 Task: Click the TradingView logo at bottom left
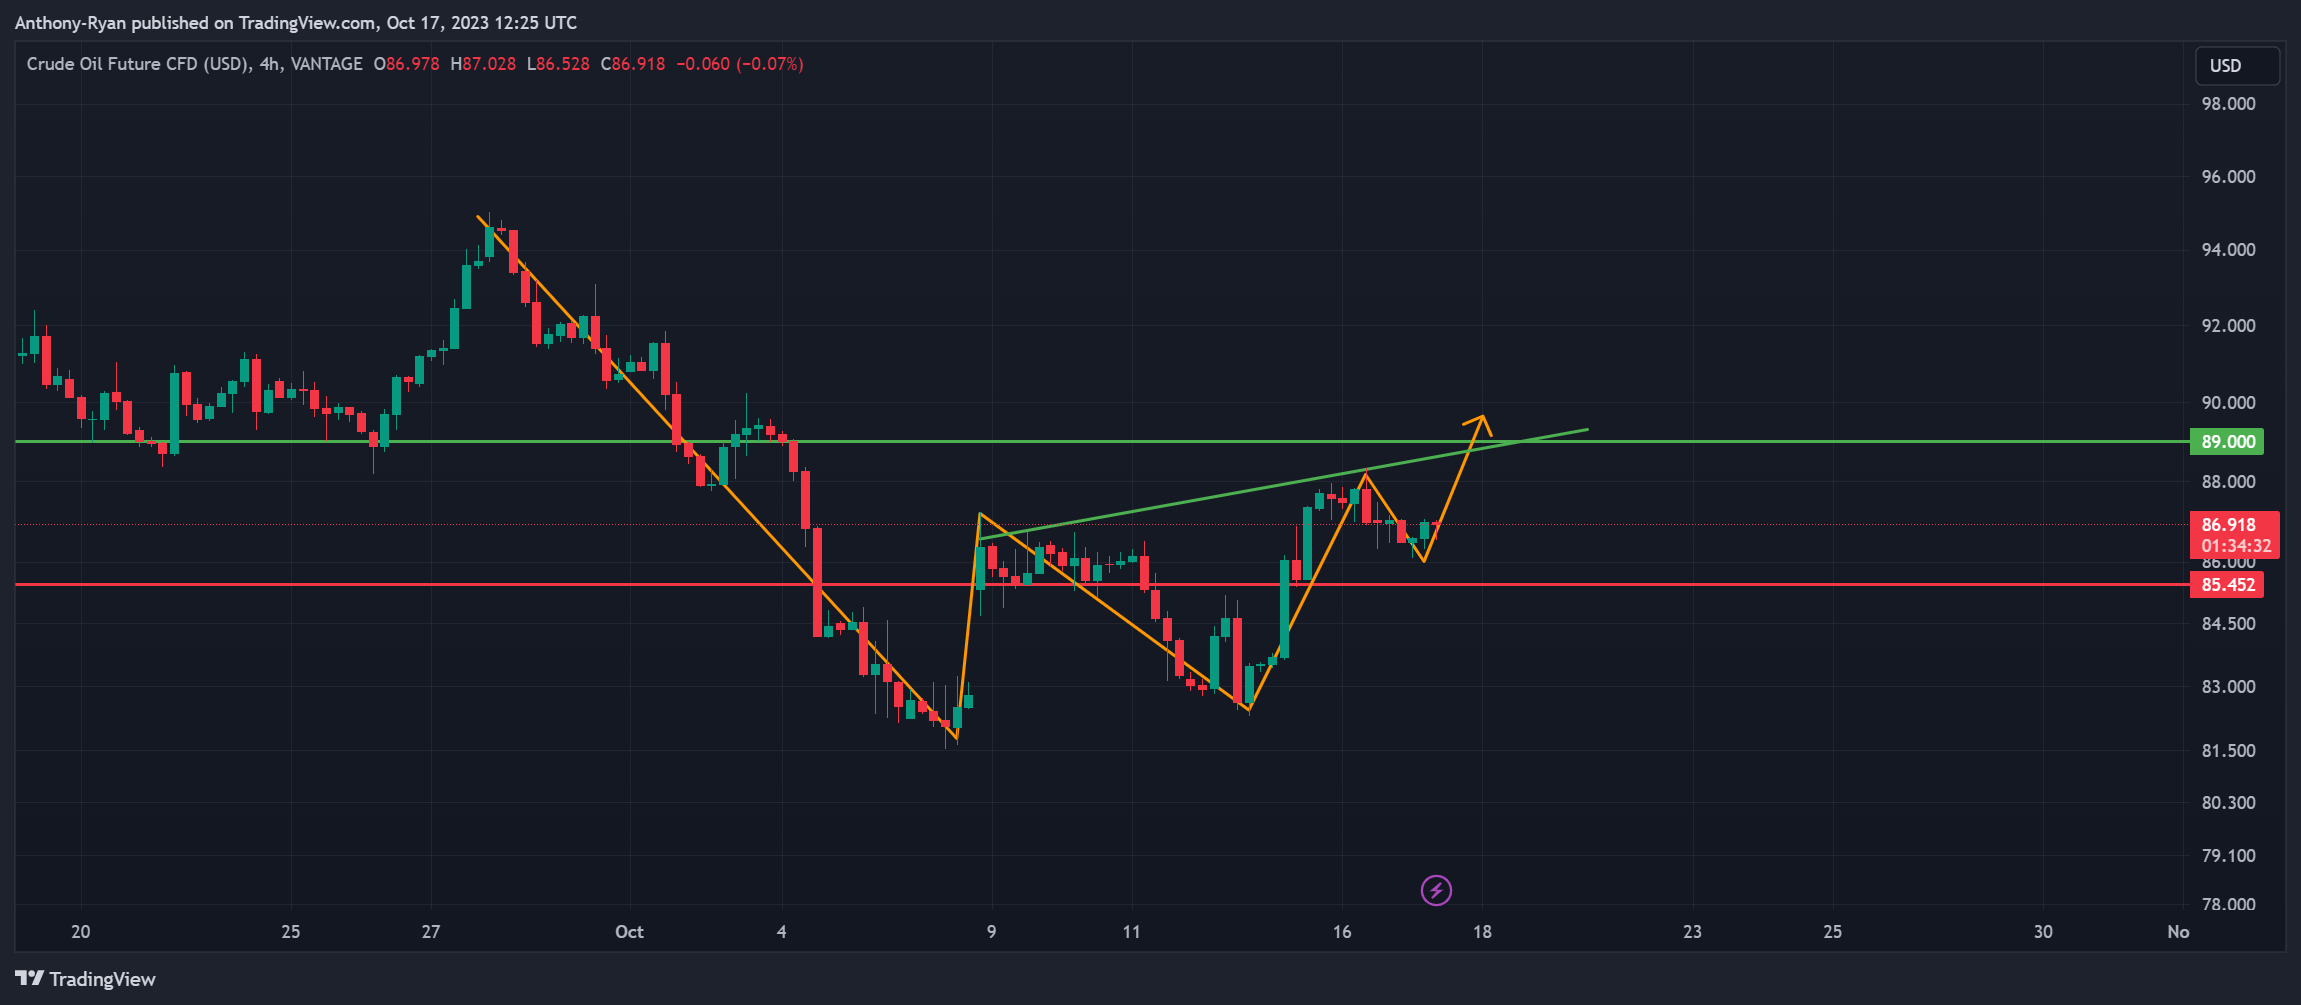pyautogui.click(x=85, y=979)
